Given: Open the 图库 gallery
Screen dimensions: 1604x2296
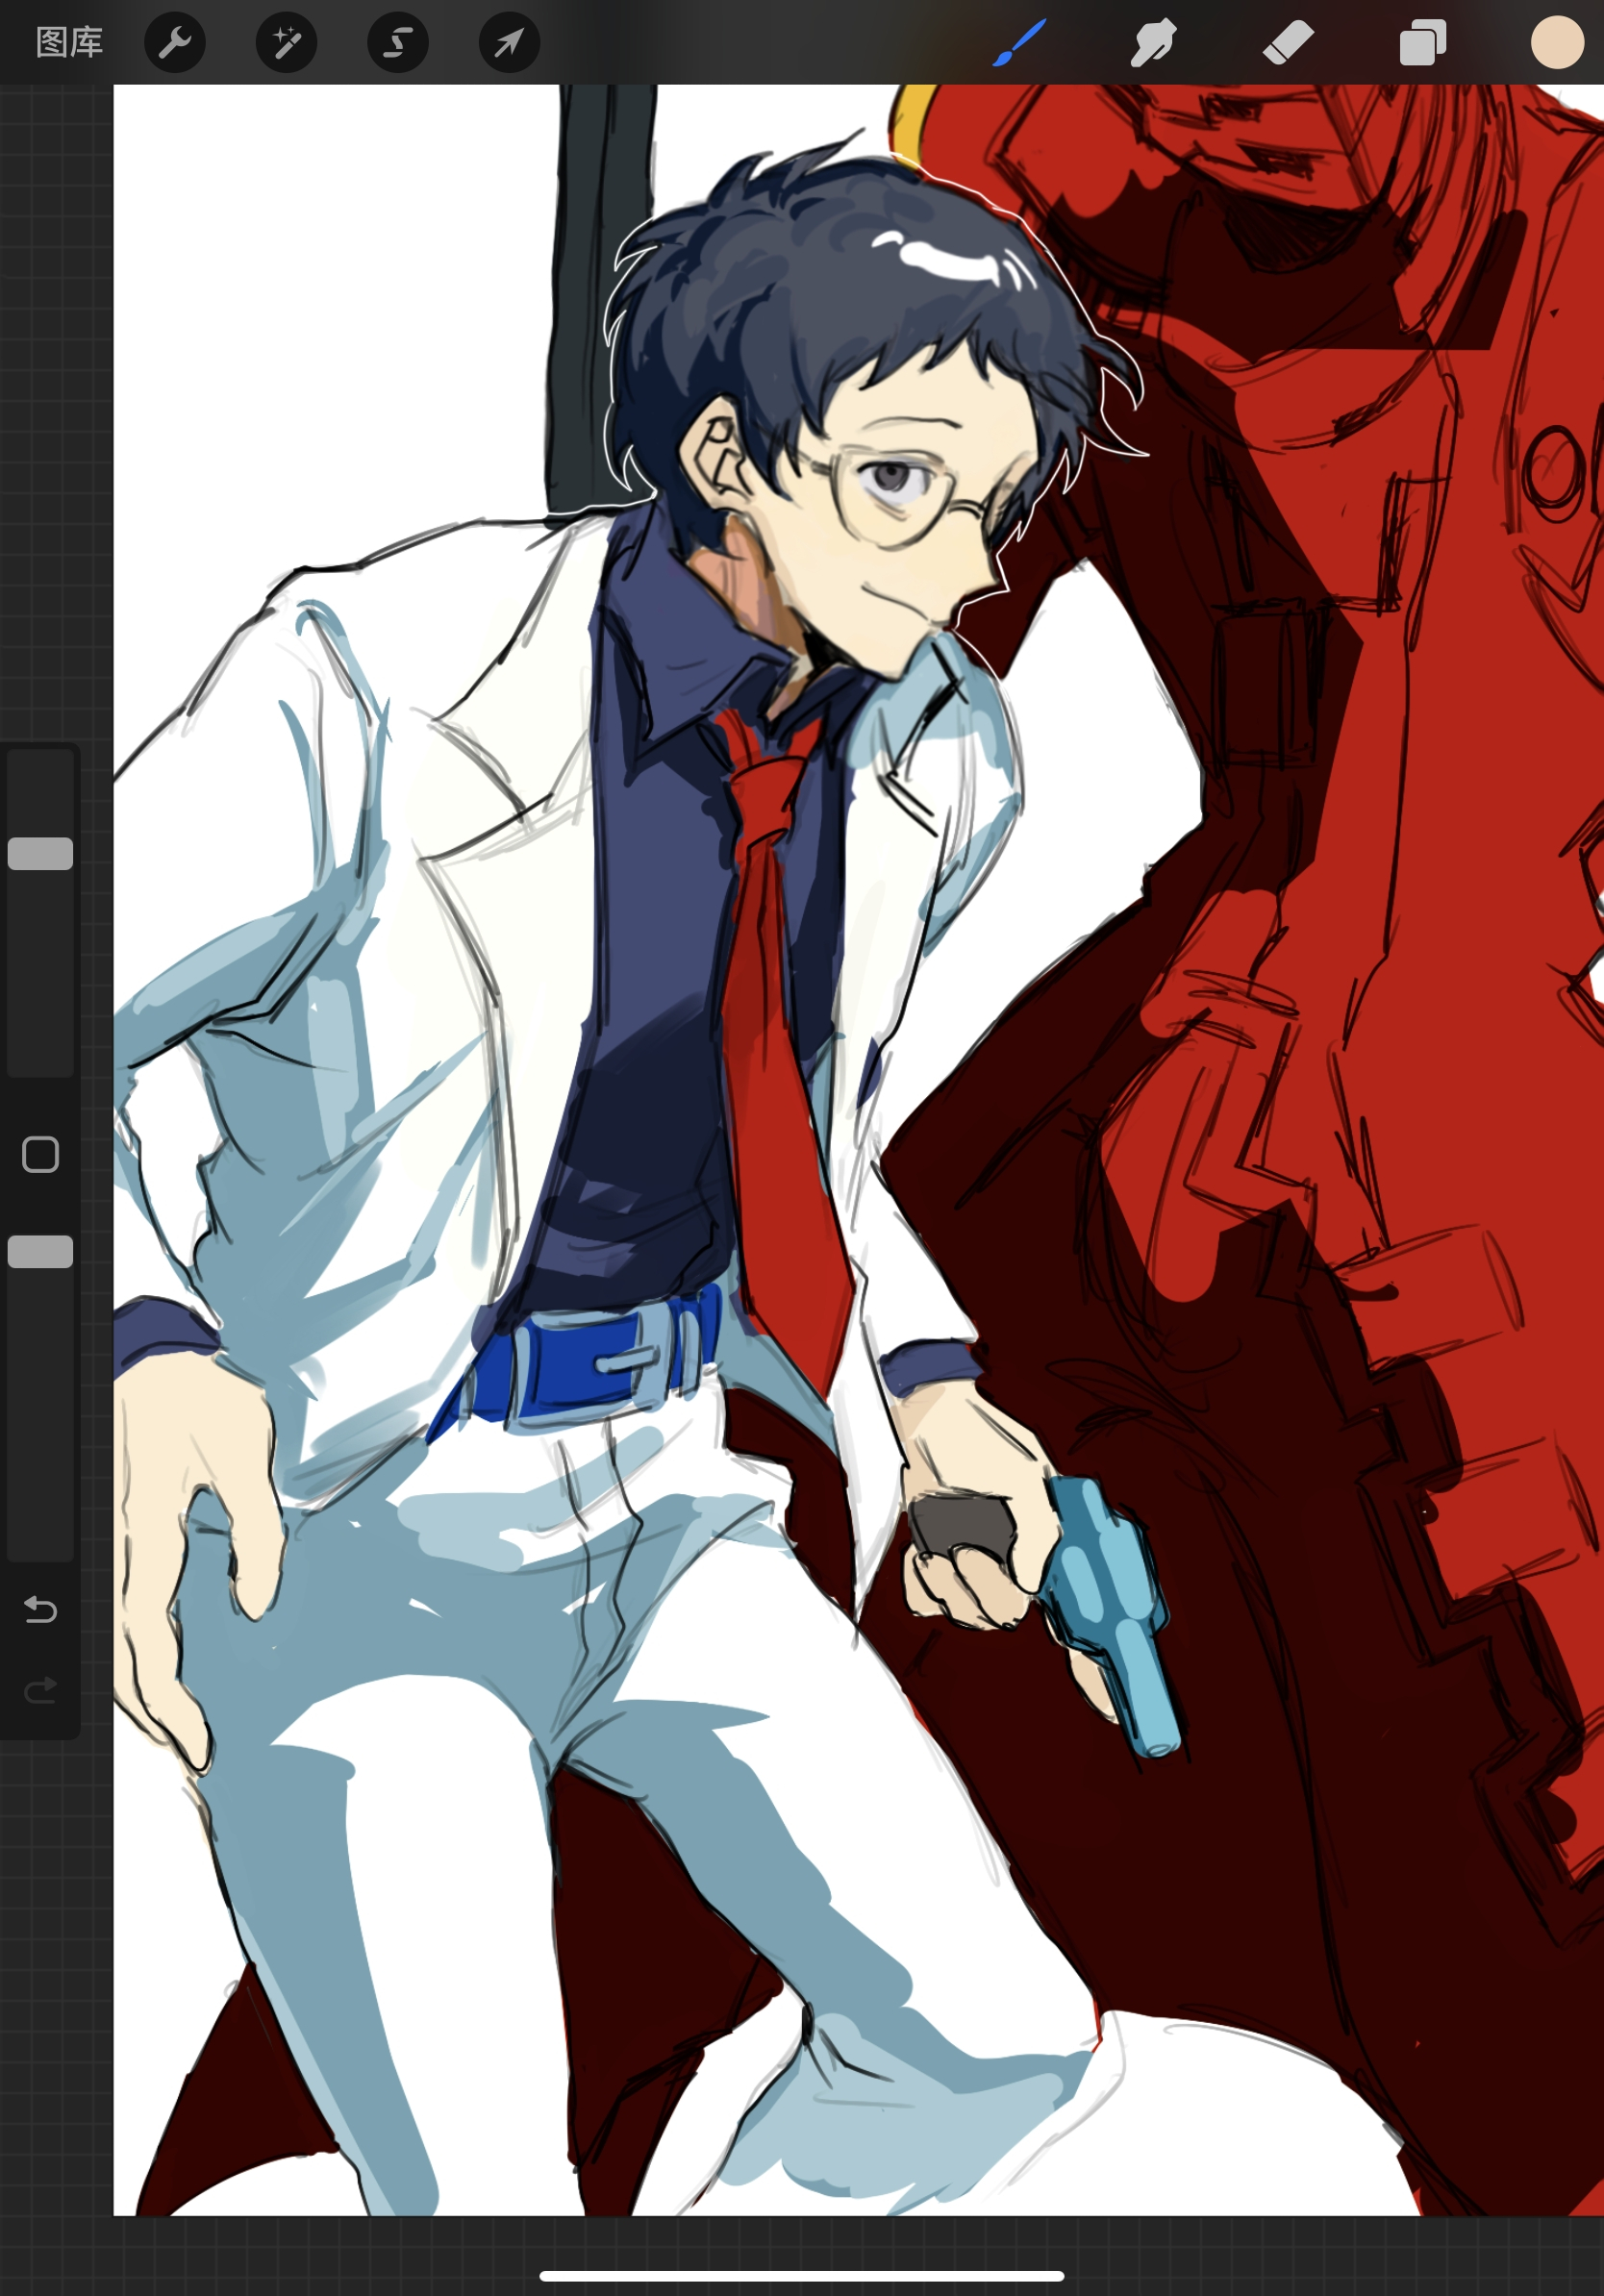Looking at the screenshot, I should click(x=69, y=43).
